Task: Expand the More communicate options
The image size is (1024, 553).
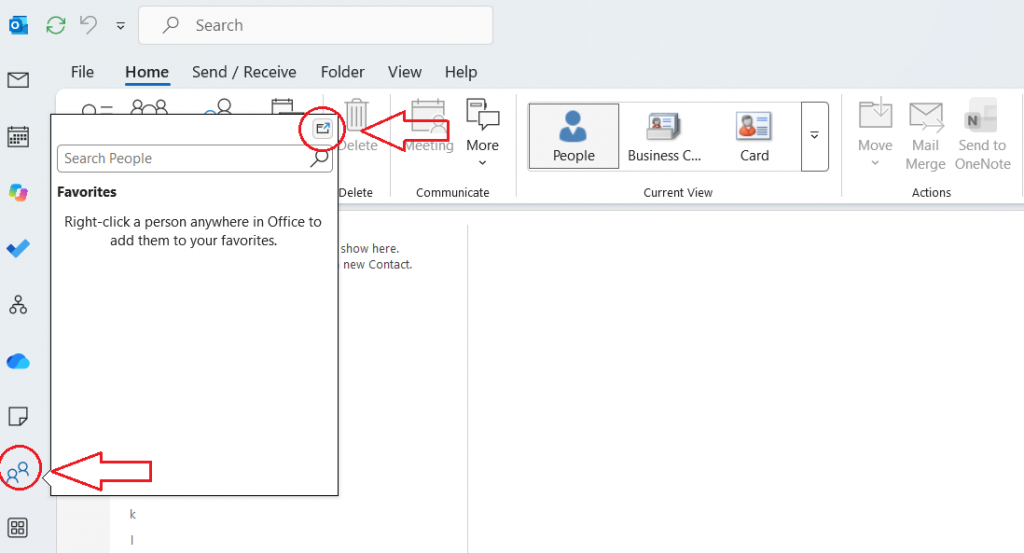Action: click(x=482, y=133)
